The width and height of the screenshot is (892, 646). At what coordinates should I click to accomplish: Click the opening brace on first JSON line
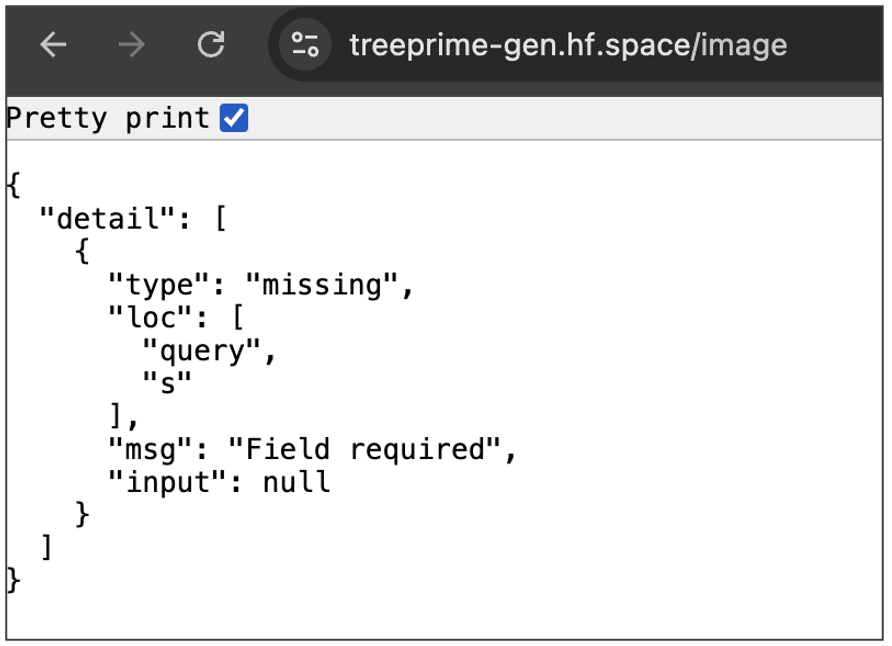point(13,186)
